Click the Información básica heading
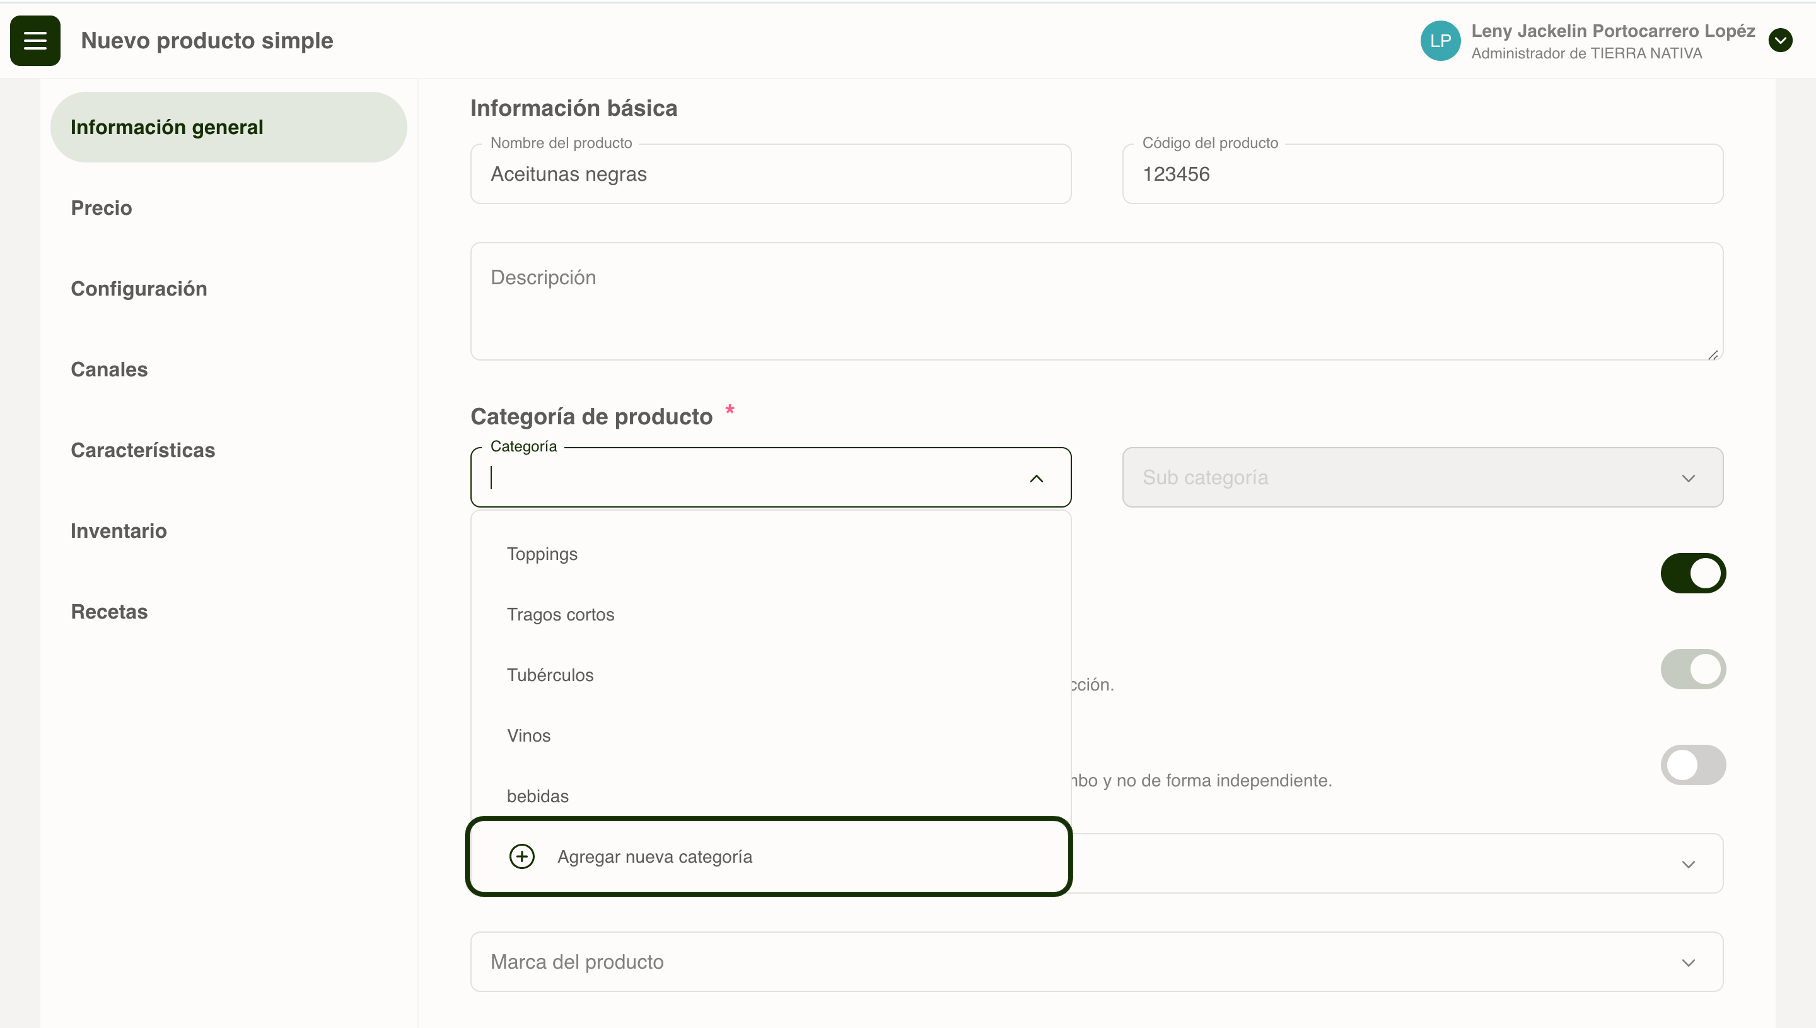 574,108
